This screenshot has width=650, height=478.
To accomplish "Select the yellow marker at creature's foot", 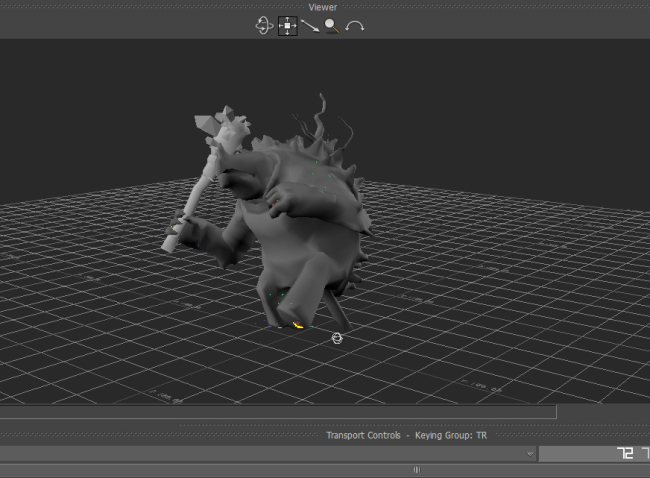I will click(x=297, y=324).
